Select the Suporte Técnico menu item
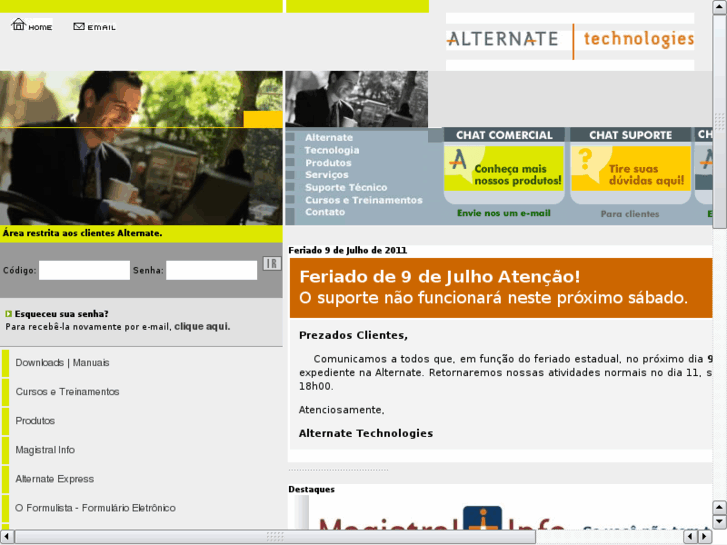727x545 pixels. tap(346, 187)
